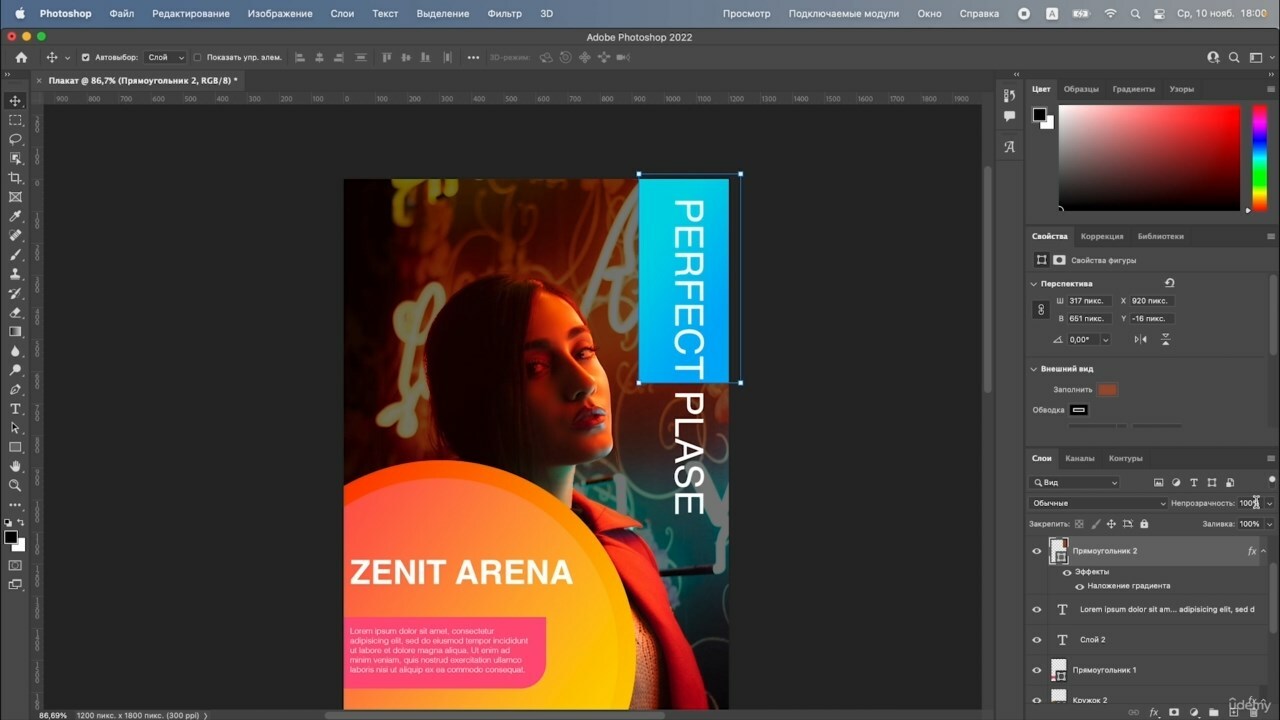1280x720 pixels.
Task: Click the Заполнить fill color swatch
Action: [x=1107, y=389]
